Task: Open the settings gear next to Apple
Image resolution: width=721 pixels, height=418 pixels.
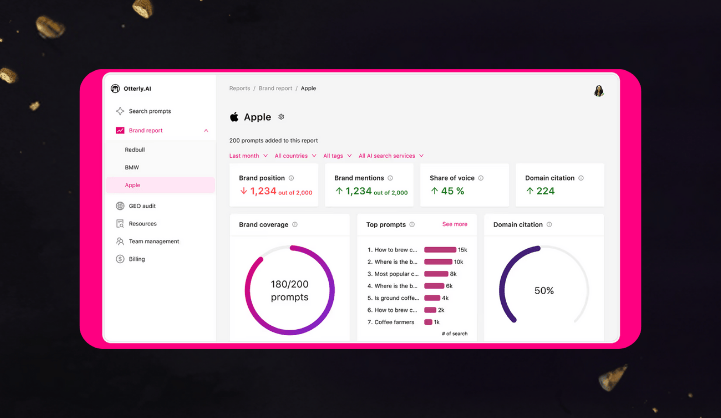Action: (281, 117)
